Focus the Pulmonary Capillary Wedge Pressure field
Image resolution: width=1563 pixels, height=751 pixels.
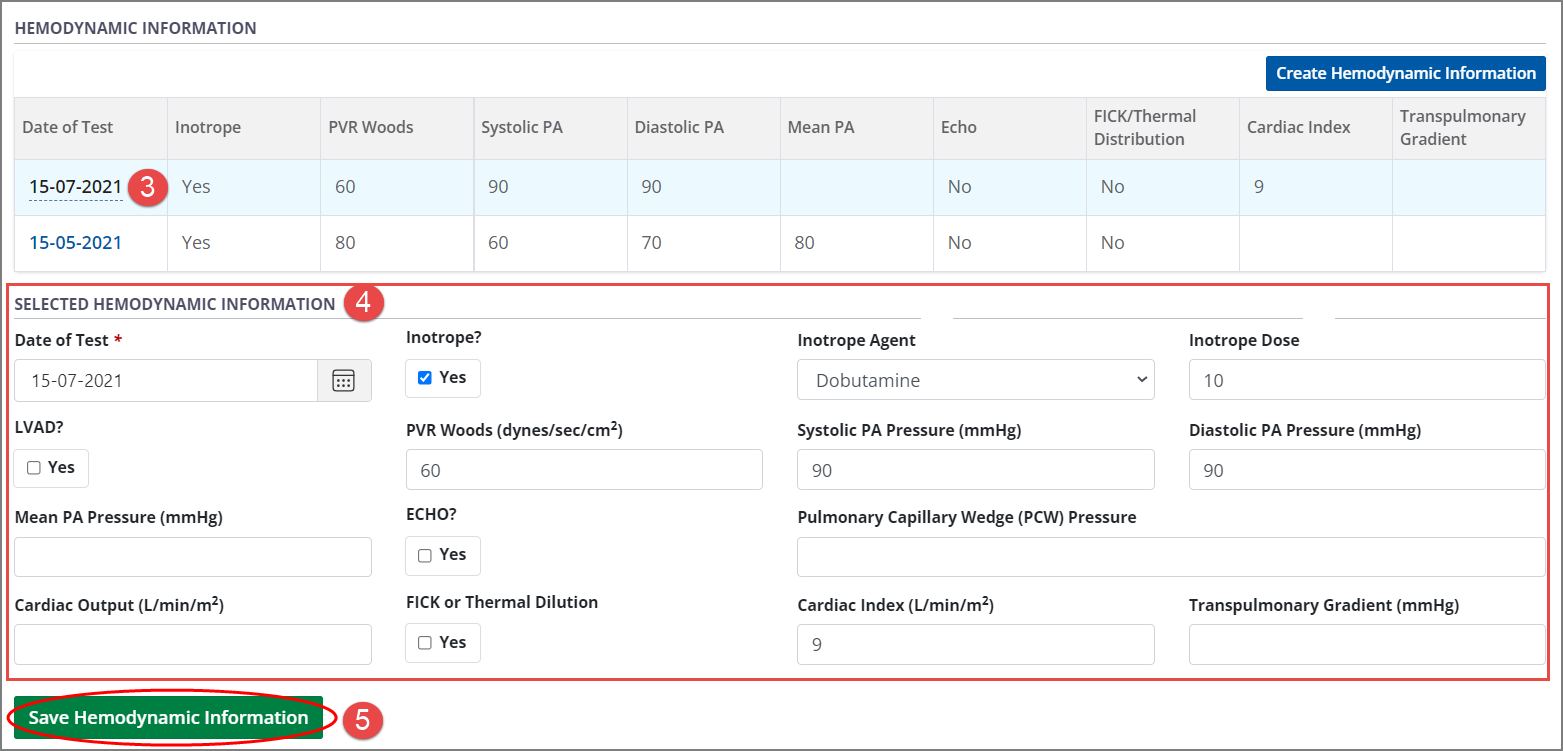(1170, 557)
